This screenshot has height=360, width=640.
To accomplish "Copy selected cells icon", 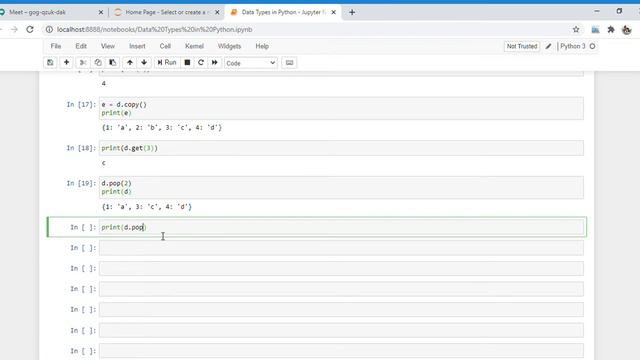I will 98,62.
